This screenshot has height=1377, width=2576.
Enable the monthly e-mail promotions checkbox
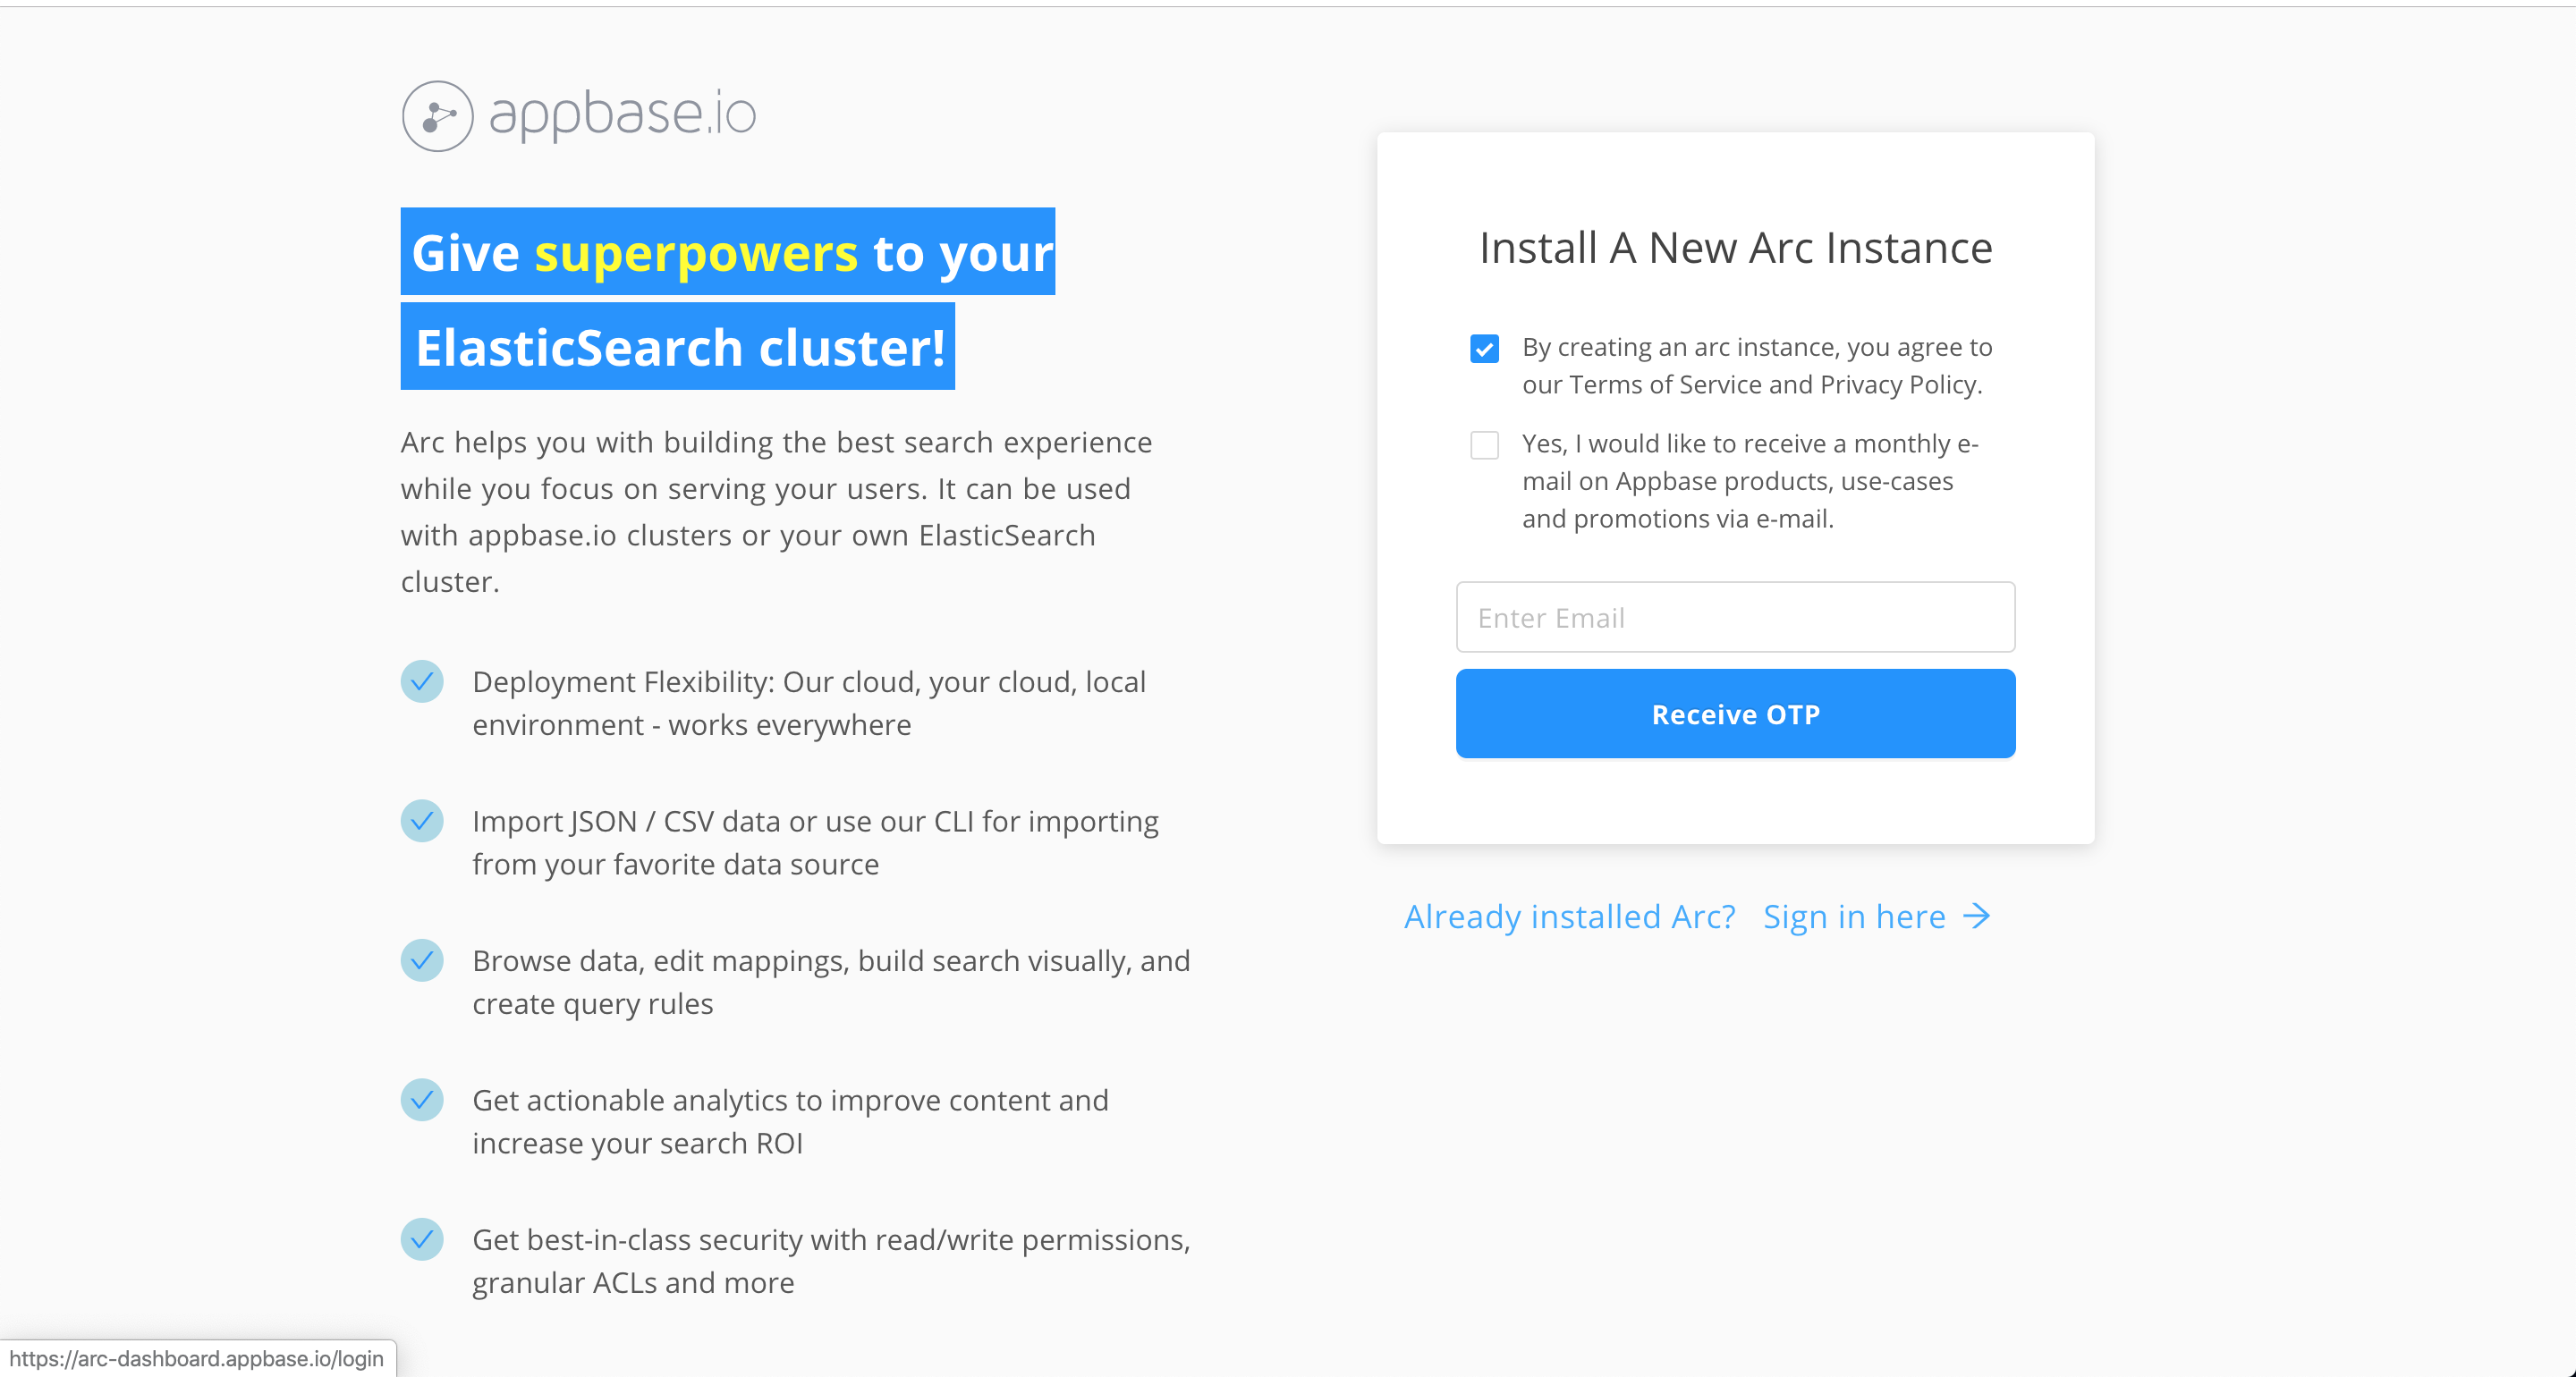(1484, 444)
